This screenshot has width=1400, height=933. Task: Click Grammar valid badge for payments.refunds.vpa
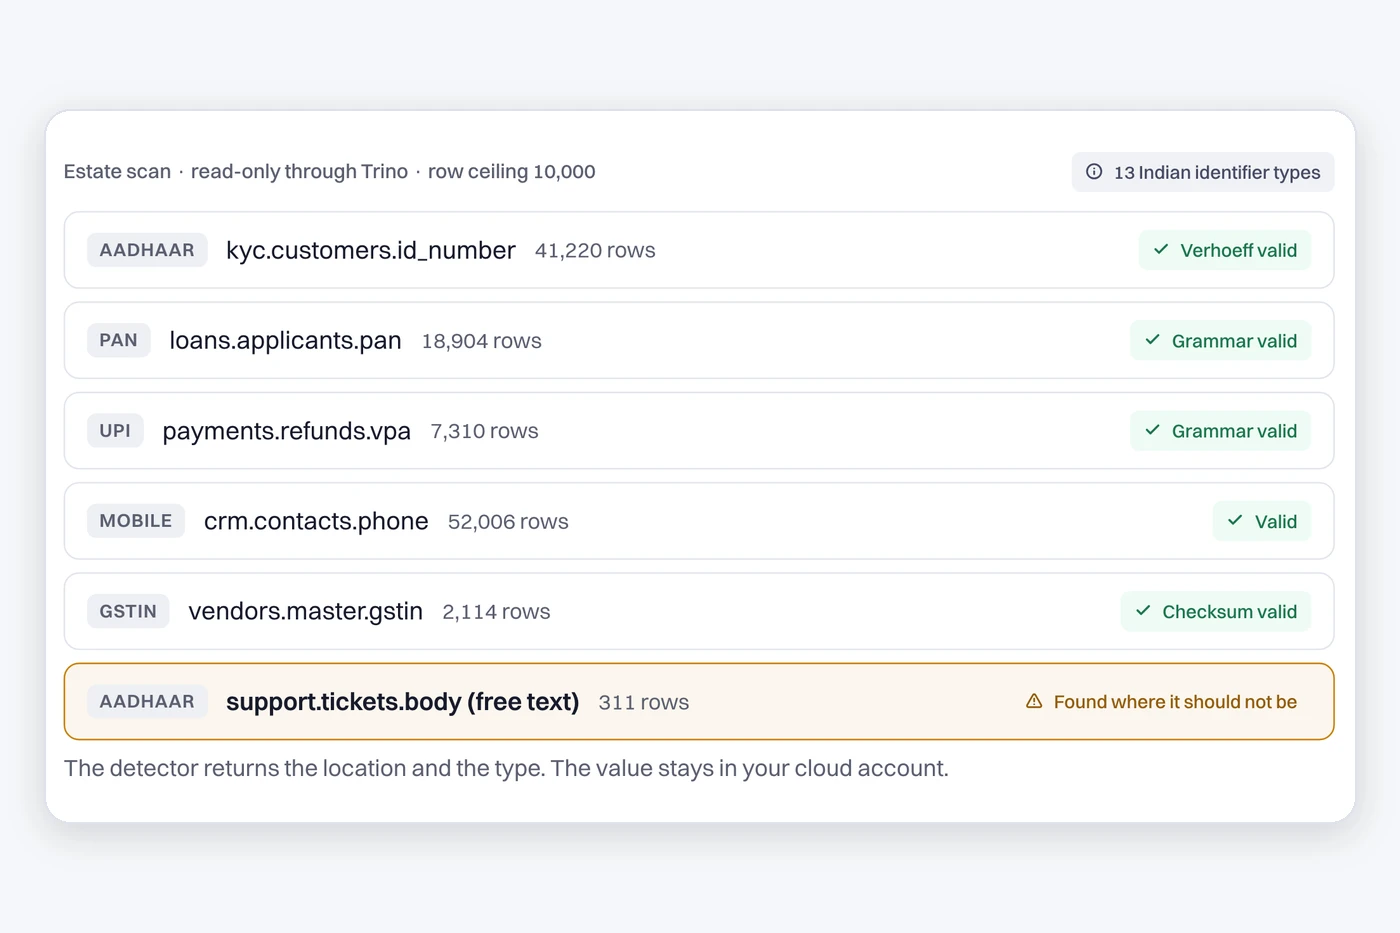point(1221,430)
